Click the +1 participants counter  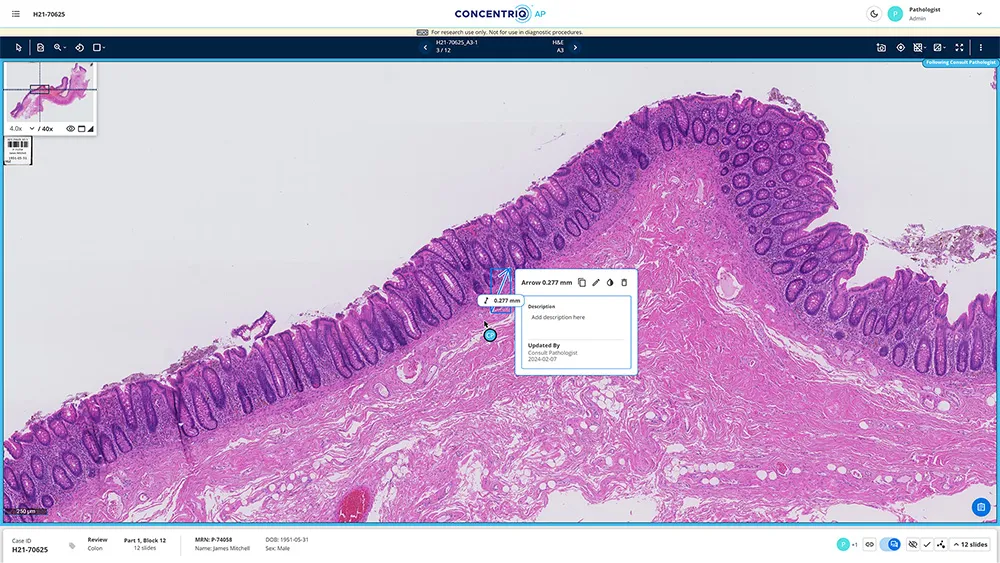pyautogui.click(x=855, y=545)
